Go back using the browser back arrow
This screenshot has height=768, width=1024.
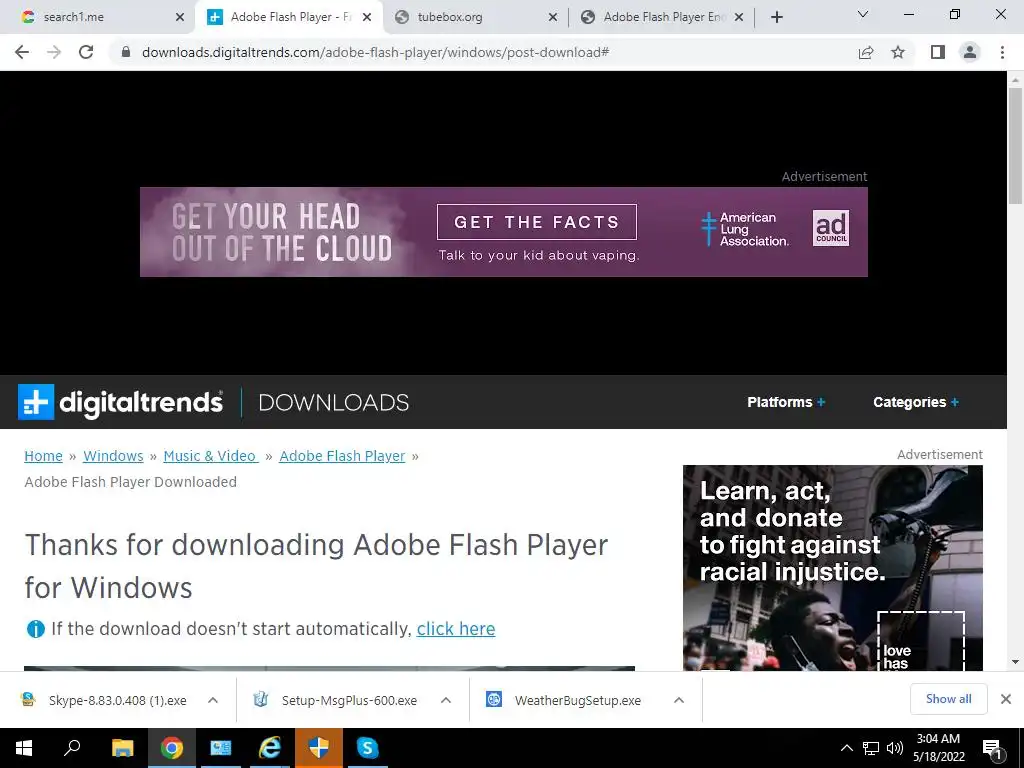22,52
